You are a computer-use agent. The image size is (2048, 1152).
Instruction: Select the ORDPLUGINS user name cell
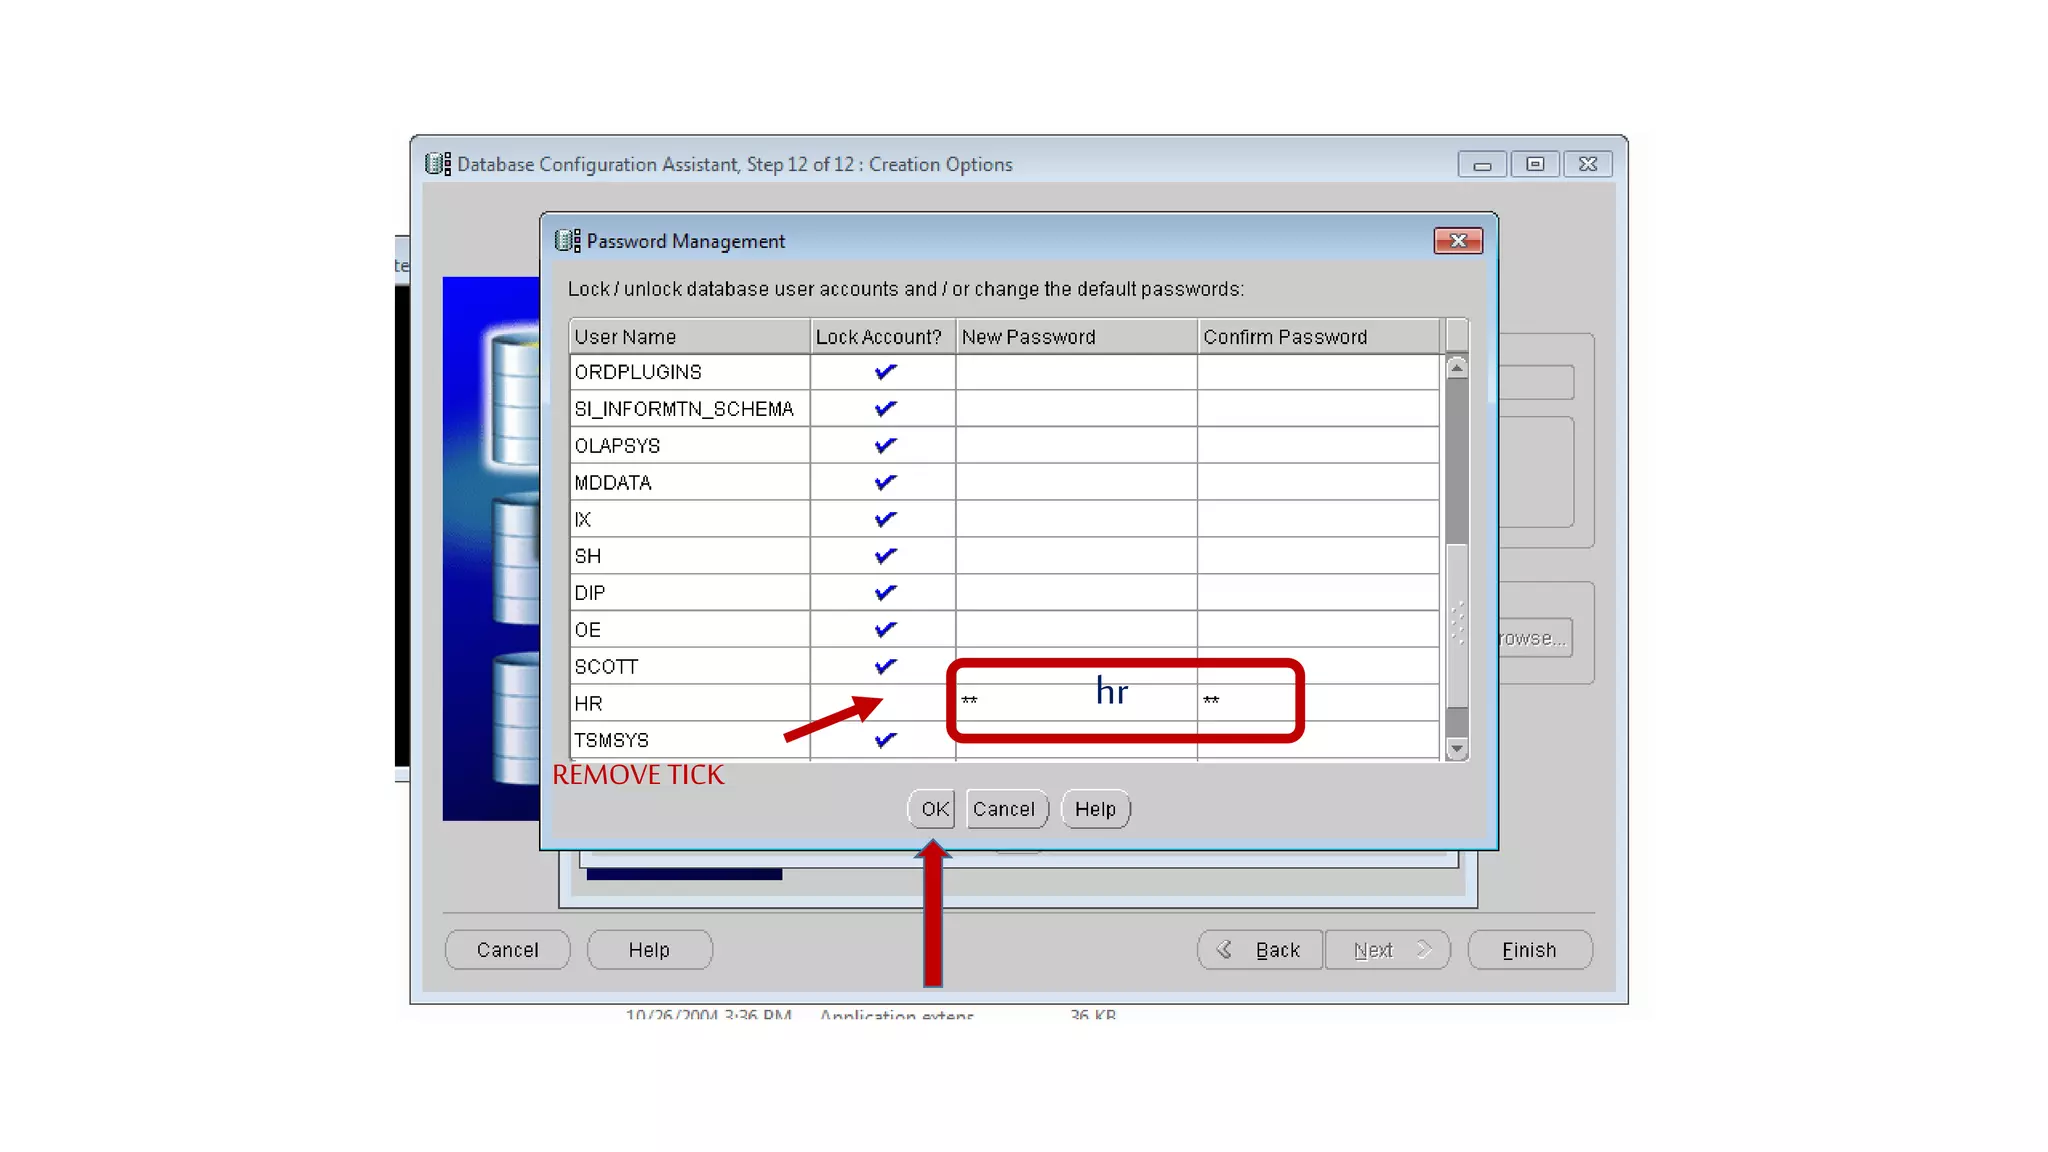(690, 372)
